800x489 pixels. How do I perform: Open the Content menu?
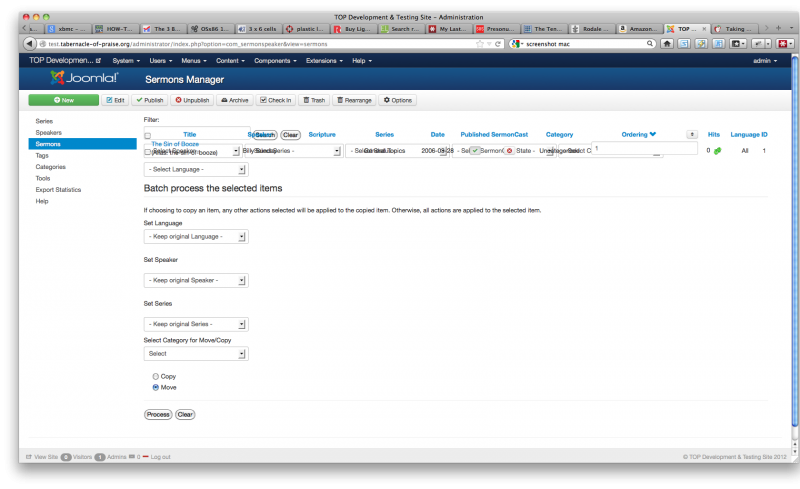coord(230,61)
